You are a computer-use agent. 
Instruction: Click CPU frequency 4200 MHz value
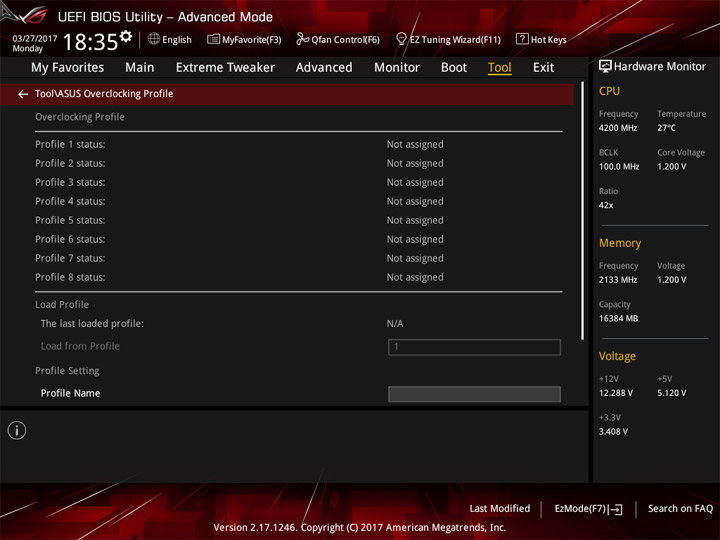click(618, 128)
